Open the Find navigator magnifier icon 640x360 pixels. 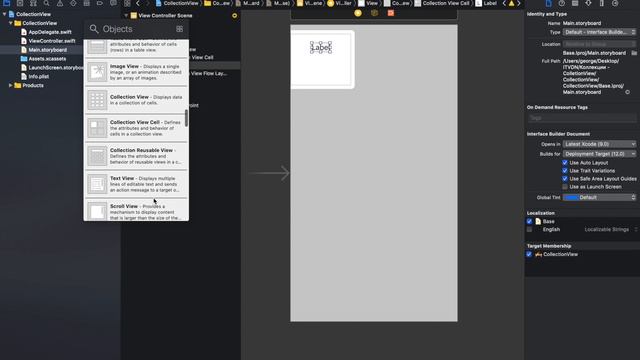[x=47, y=3]
